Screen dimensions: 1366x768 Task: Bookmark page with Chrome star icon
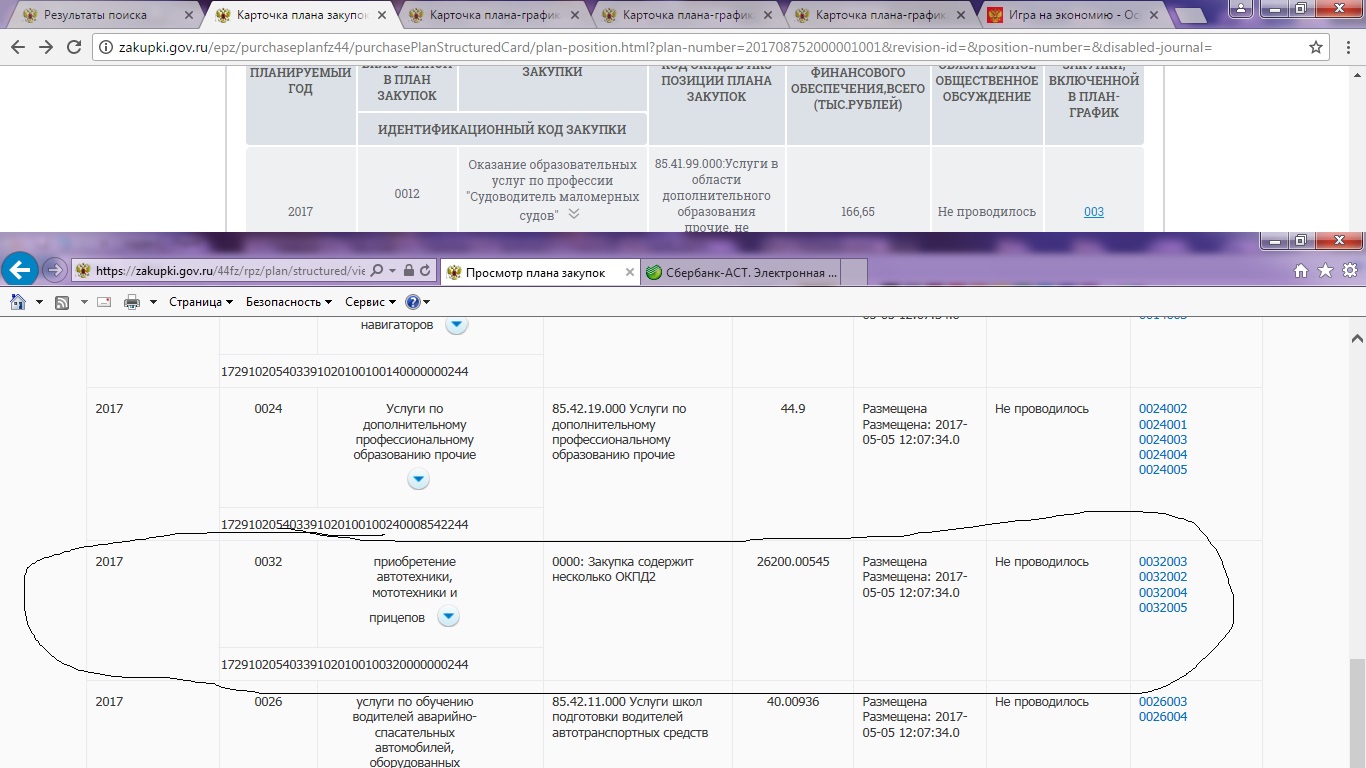pos(1316,47)
